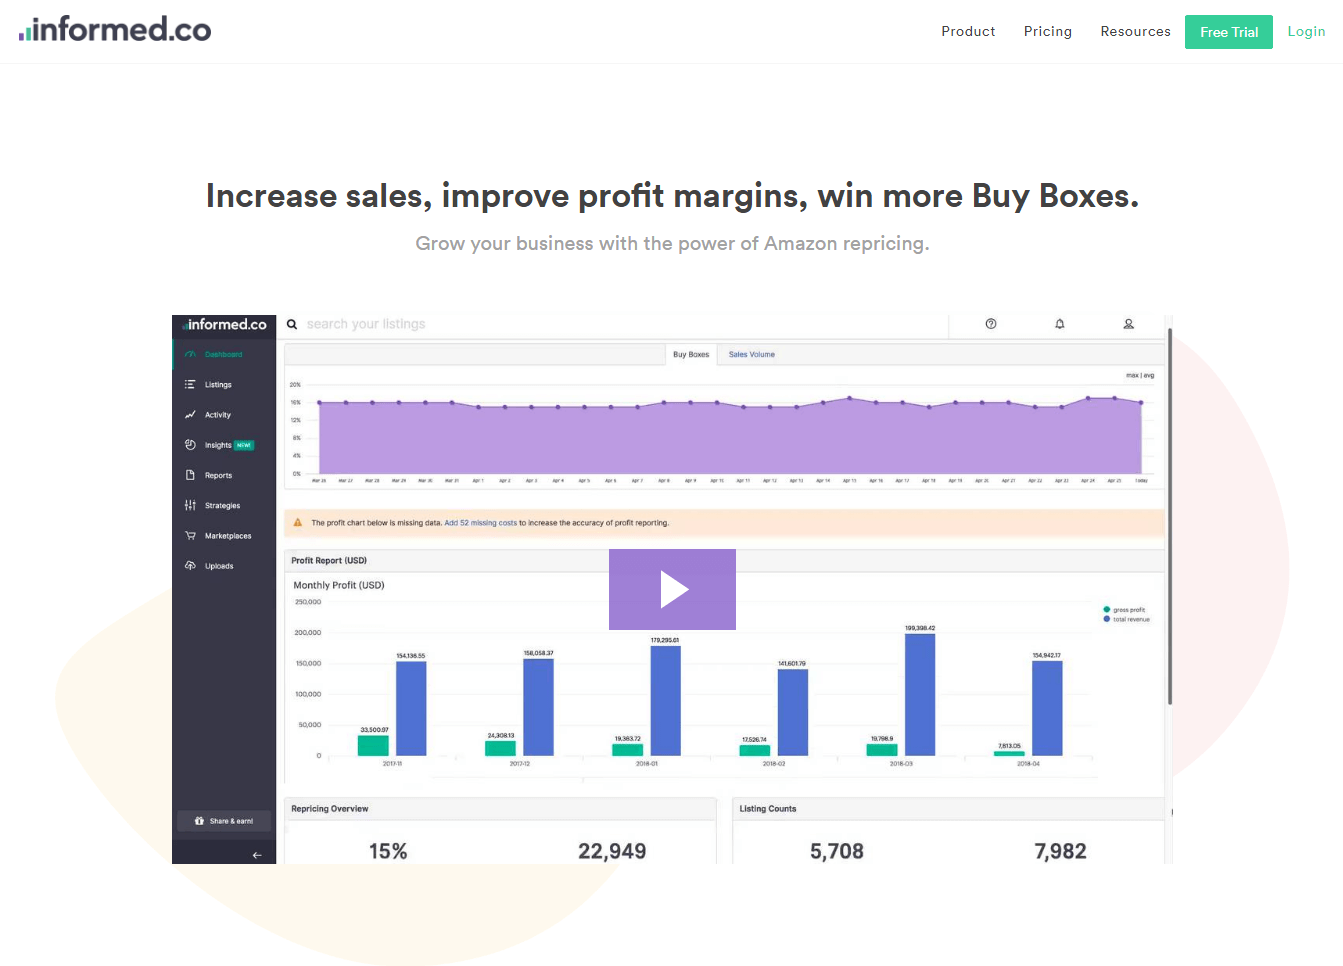Viewport: 1343px width, 966px height.
Task: Click the 7,982 listing count
Action: pyautogui.click(x=1060, y=851)
